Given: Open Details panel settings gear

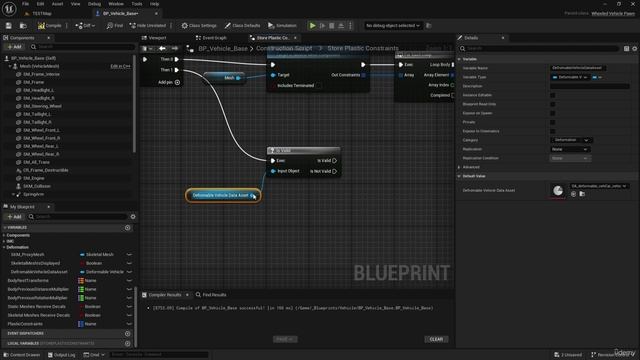Looking at the screenshot, I should [x=635, y=49].
